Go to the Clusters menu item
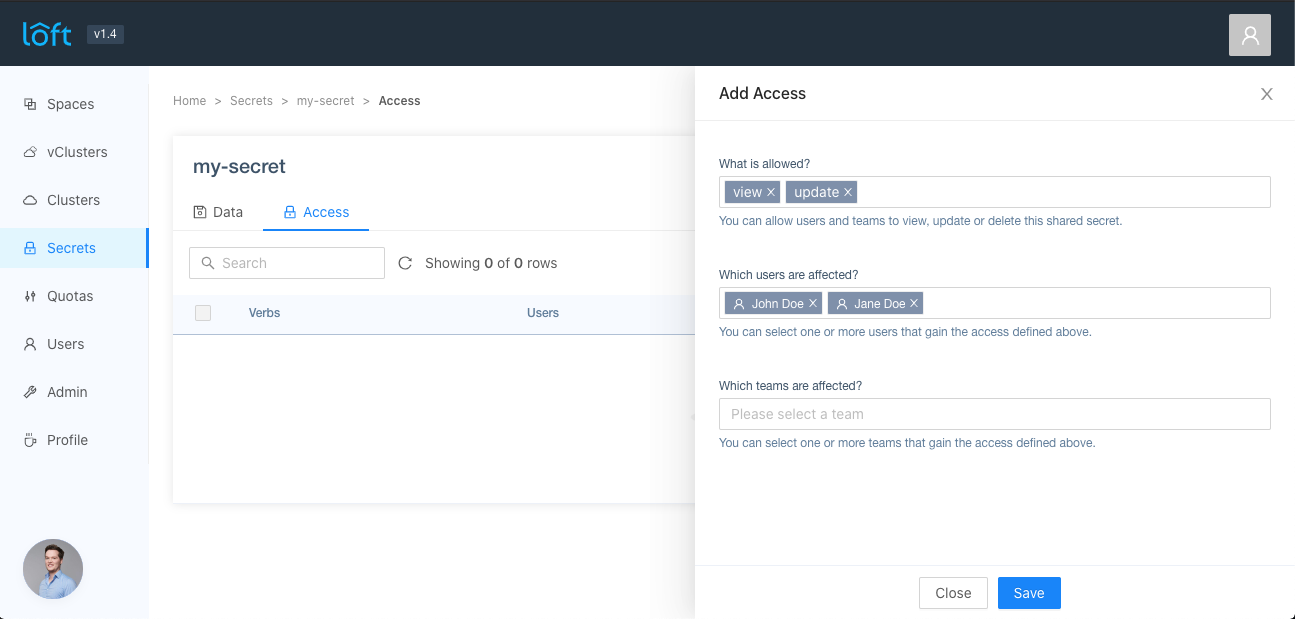Viewport: 1295px width, 619px height. tap(74, 200)
